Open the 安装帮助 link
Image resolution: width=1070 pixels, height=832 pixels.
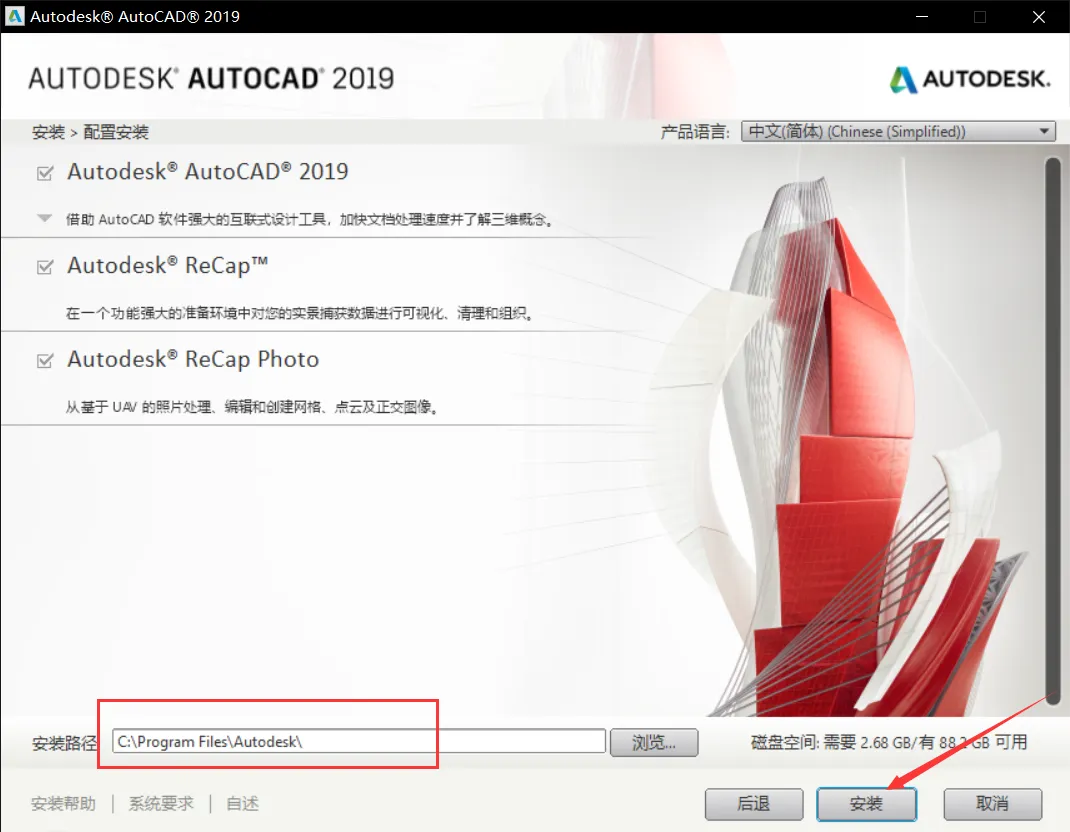click(63, 803)
